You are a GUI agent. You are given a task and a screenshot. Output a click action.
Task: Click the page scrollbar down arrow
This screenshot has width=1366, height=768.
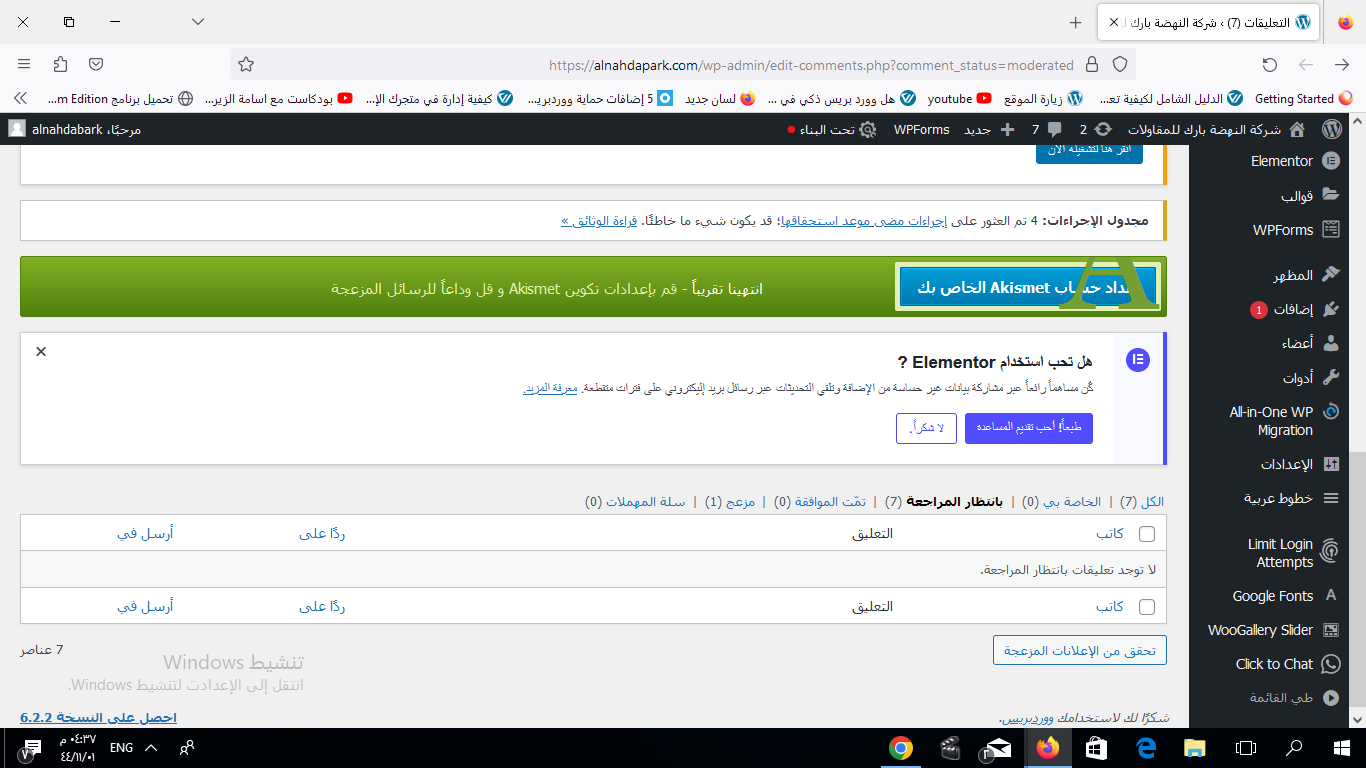(1357, 719)
